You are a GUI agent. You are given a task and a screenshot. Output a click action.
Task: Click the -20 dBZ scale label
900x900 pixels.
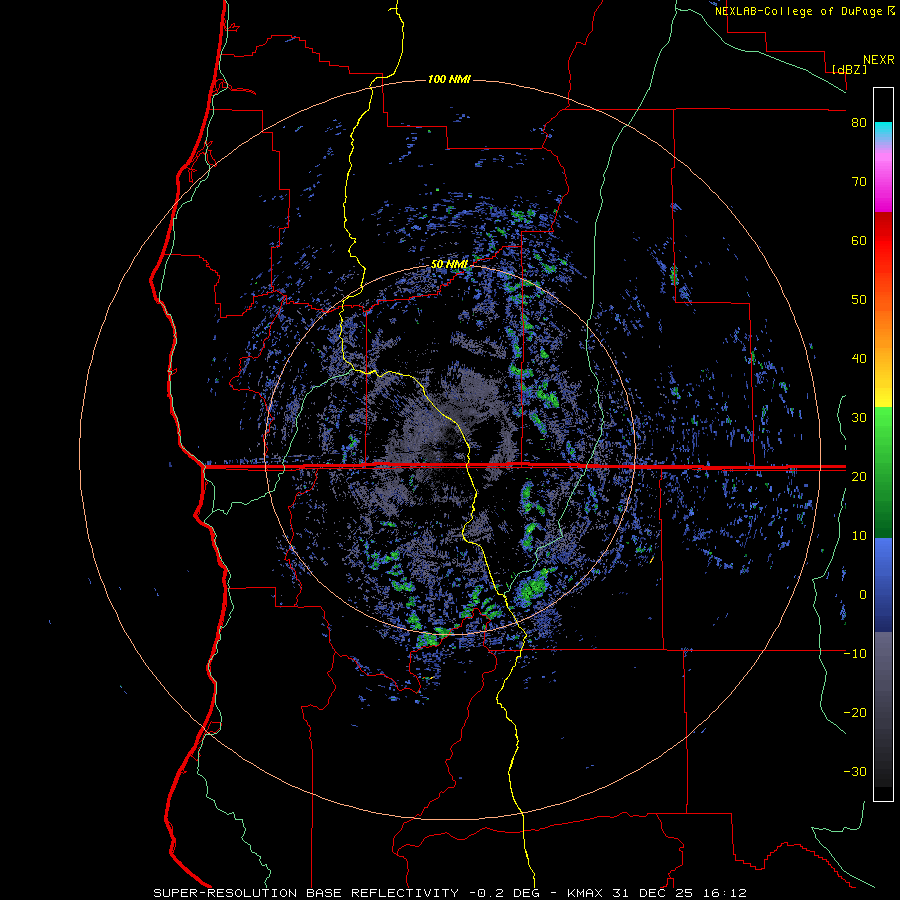click(x=855, y=713)
